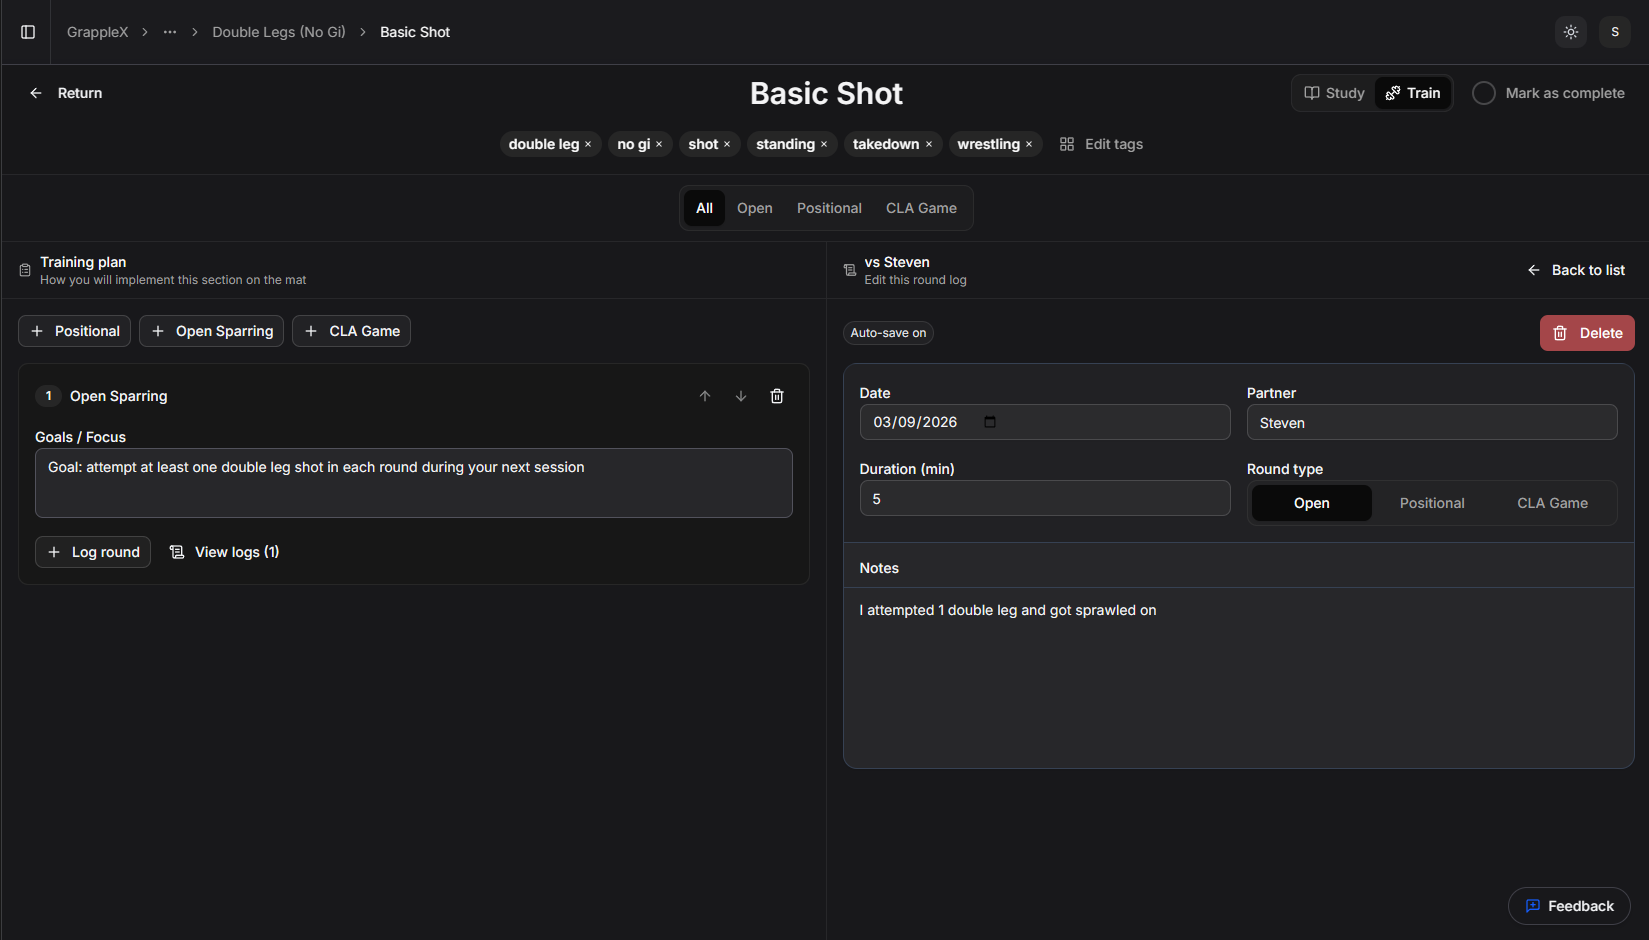Focus the Duration (min) field
1649x940 pixels.
coord(1045,498)
